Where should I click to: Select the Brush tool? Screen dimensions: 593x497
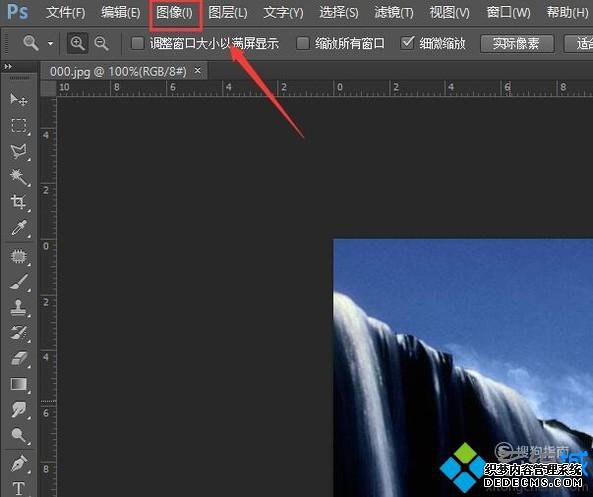[x=19, y=282]
